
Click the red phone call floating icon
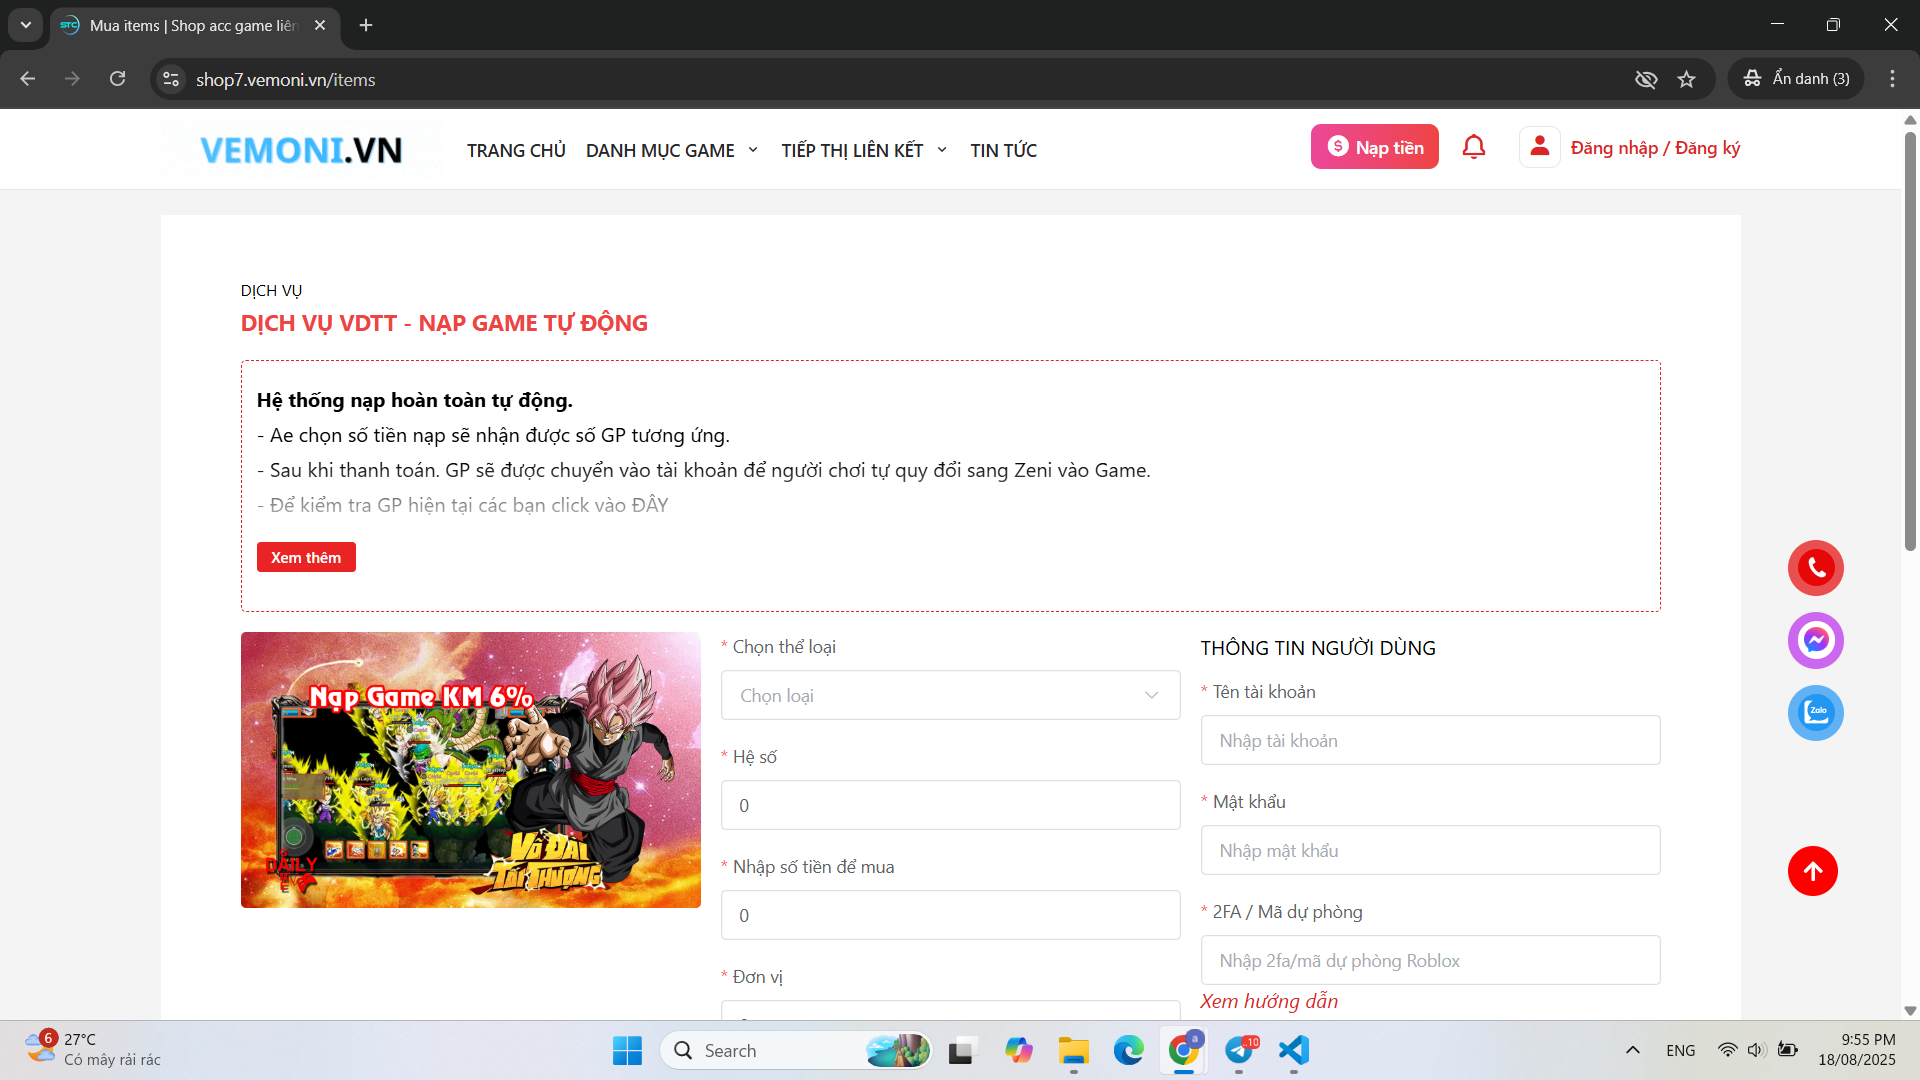1815,568
